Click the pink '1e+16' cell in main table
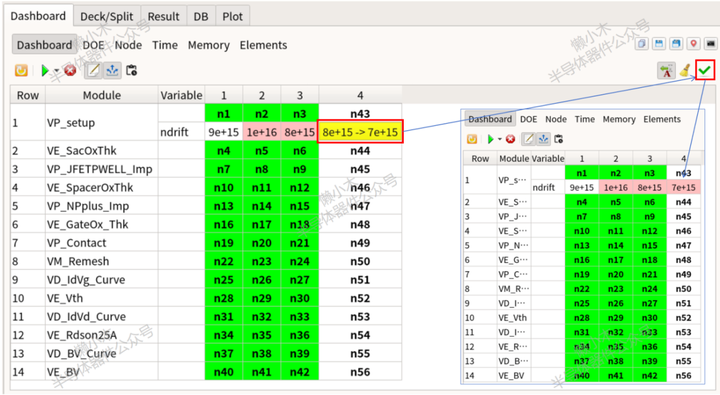The width and height of the screenshot is (720, 395). pyautogui.click(x=262, y=132)
